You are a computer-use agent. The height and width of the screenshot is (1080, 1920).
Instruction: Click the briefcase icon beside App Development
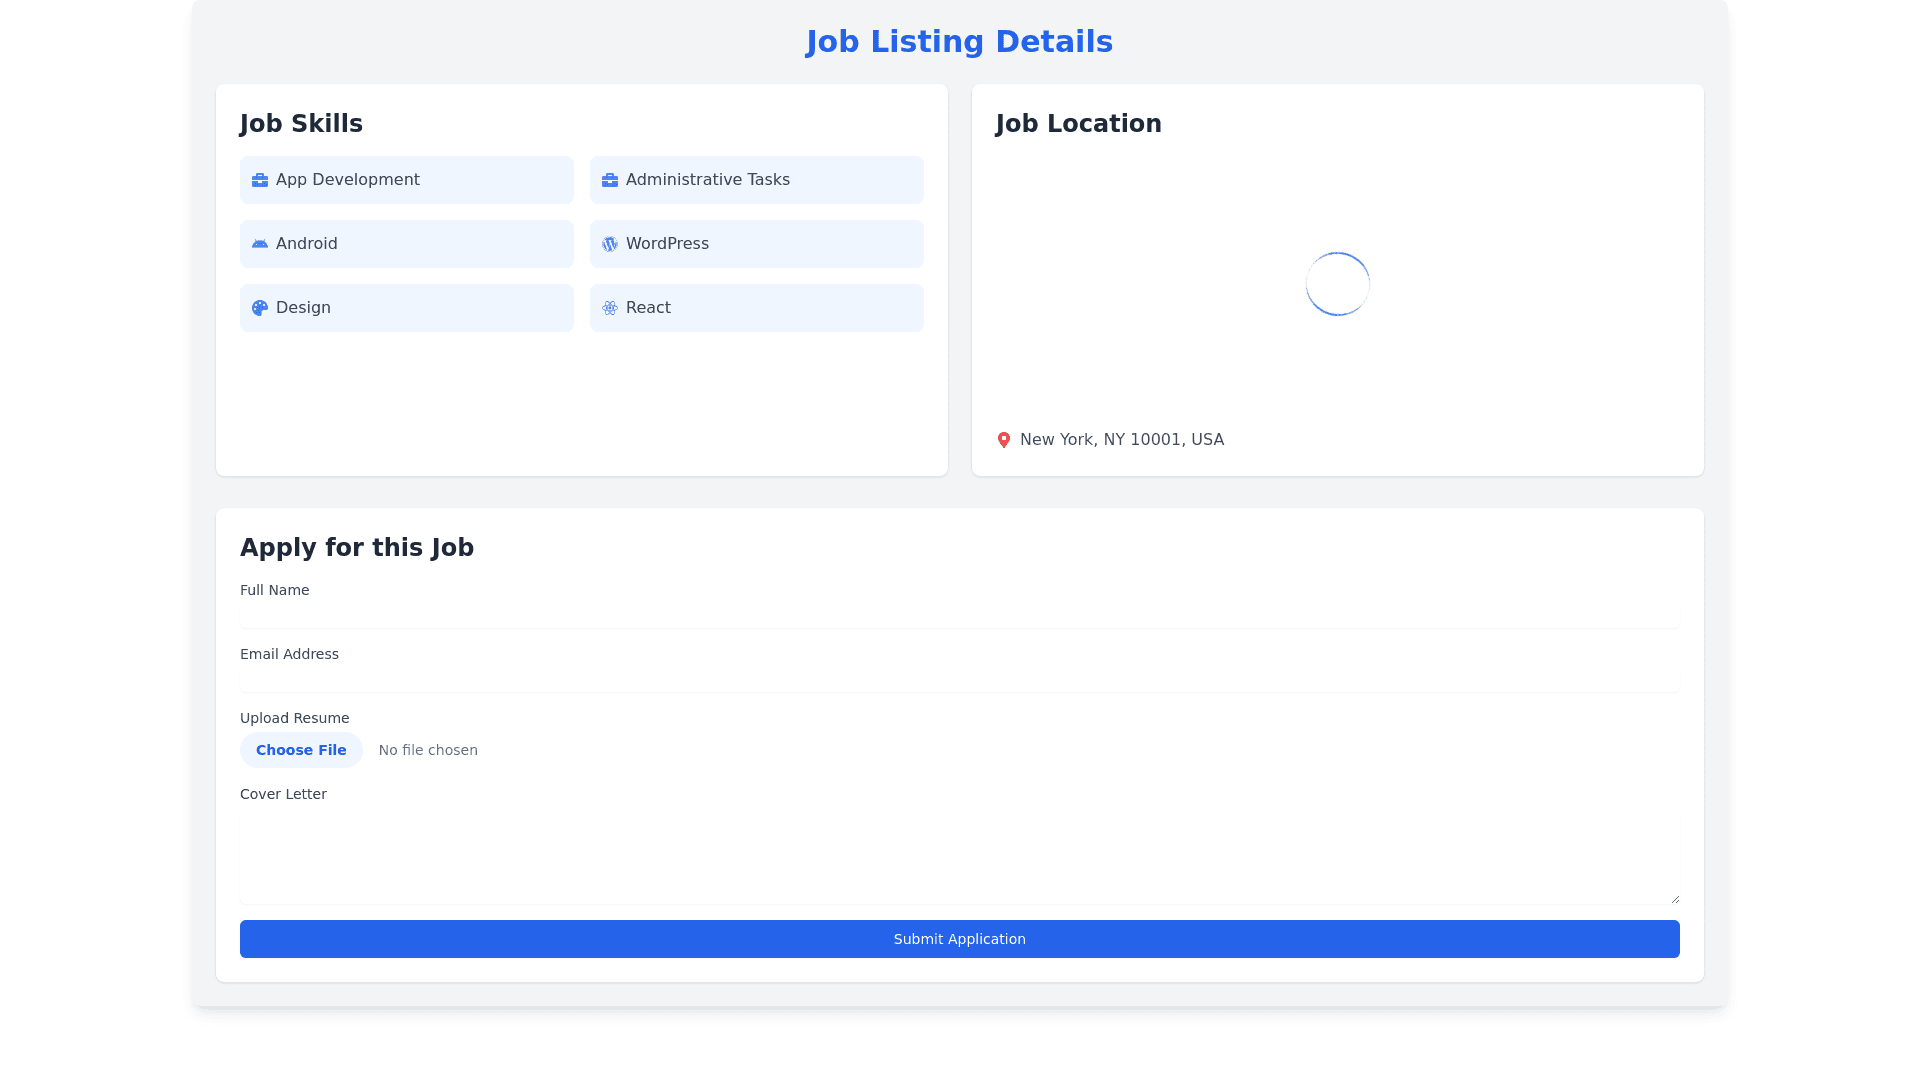pyautogui.click(x=260, y=180)
